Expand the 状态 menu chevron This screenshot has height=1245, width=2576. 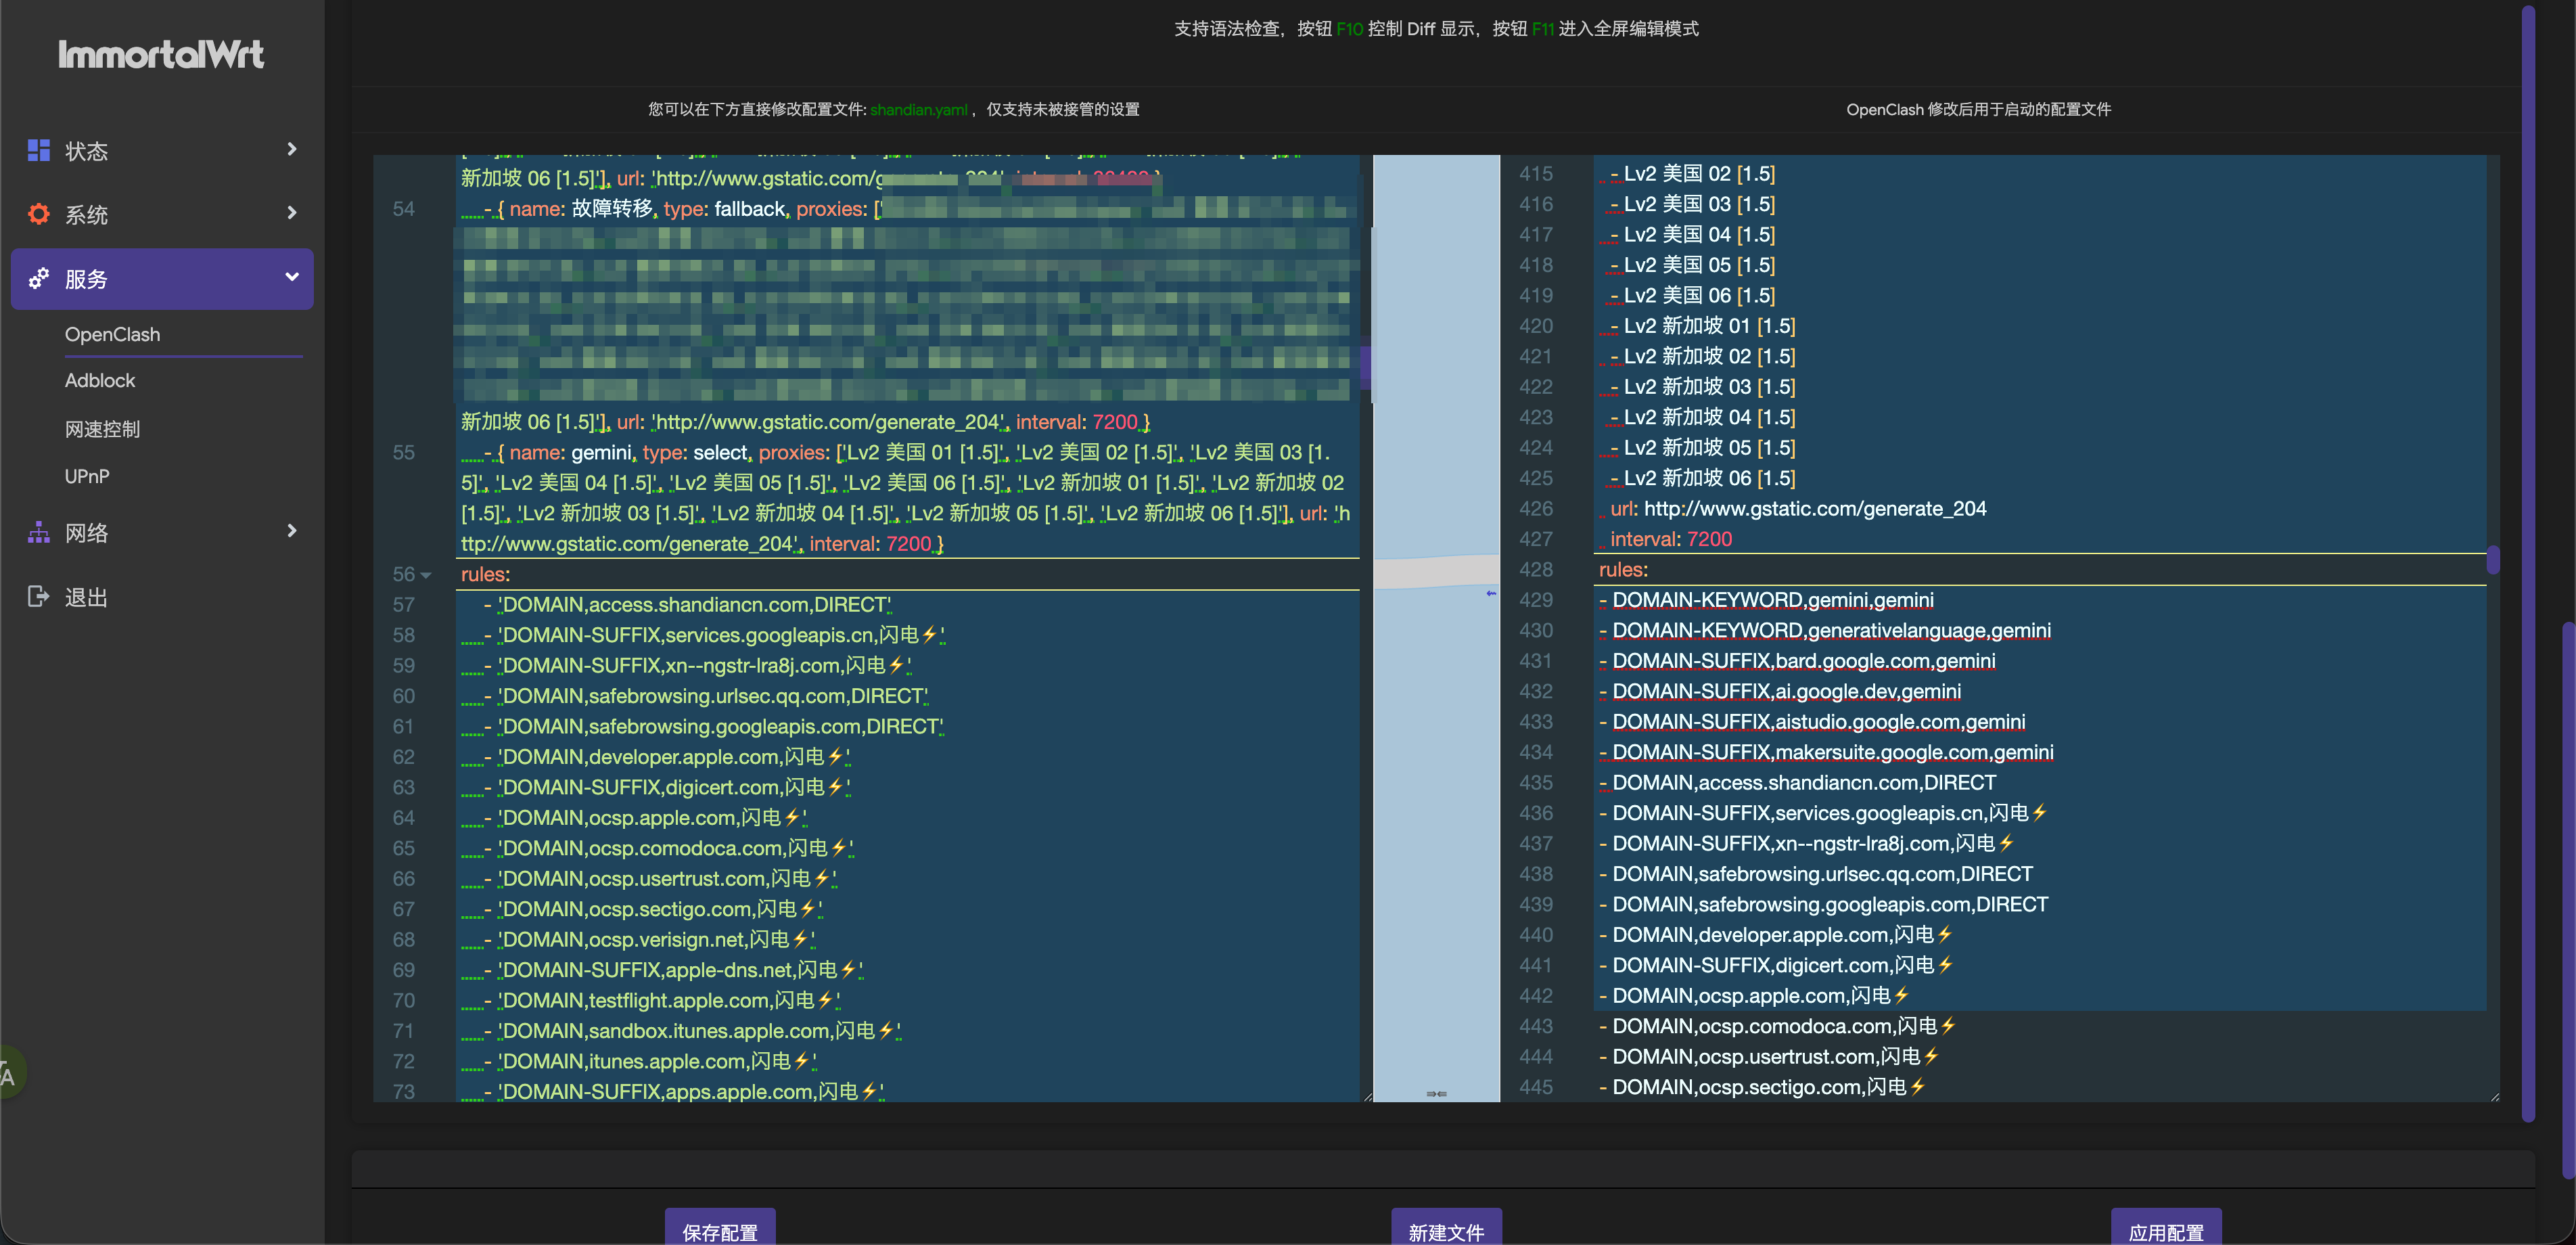pos(292,149)
